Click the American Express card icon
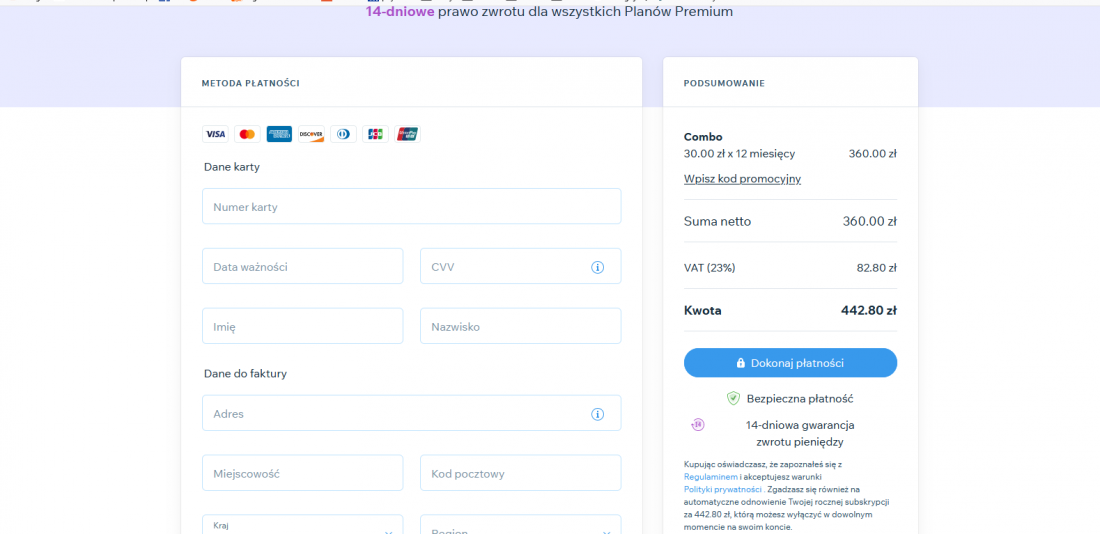Viewport: 1100px width, 534px height. click(x=279, y=134)
